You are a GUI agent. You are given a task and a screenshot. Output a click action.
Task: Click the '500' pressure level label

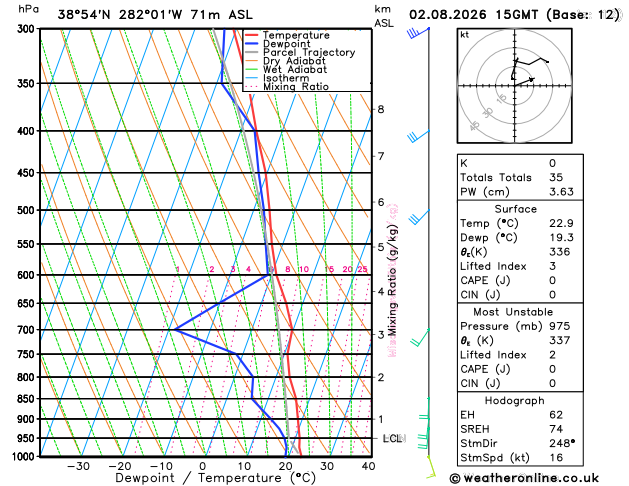(x=28, y=210)
